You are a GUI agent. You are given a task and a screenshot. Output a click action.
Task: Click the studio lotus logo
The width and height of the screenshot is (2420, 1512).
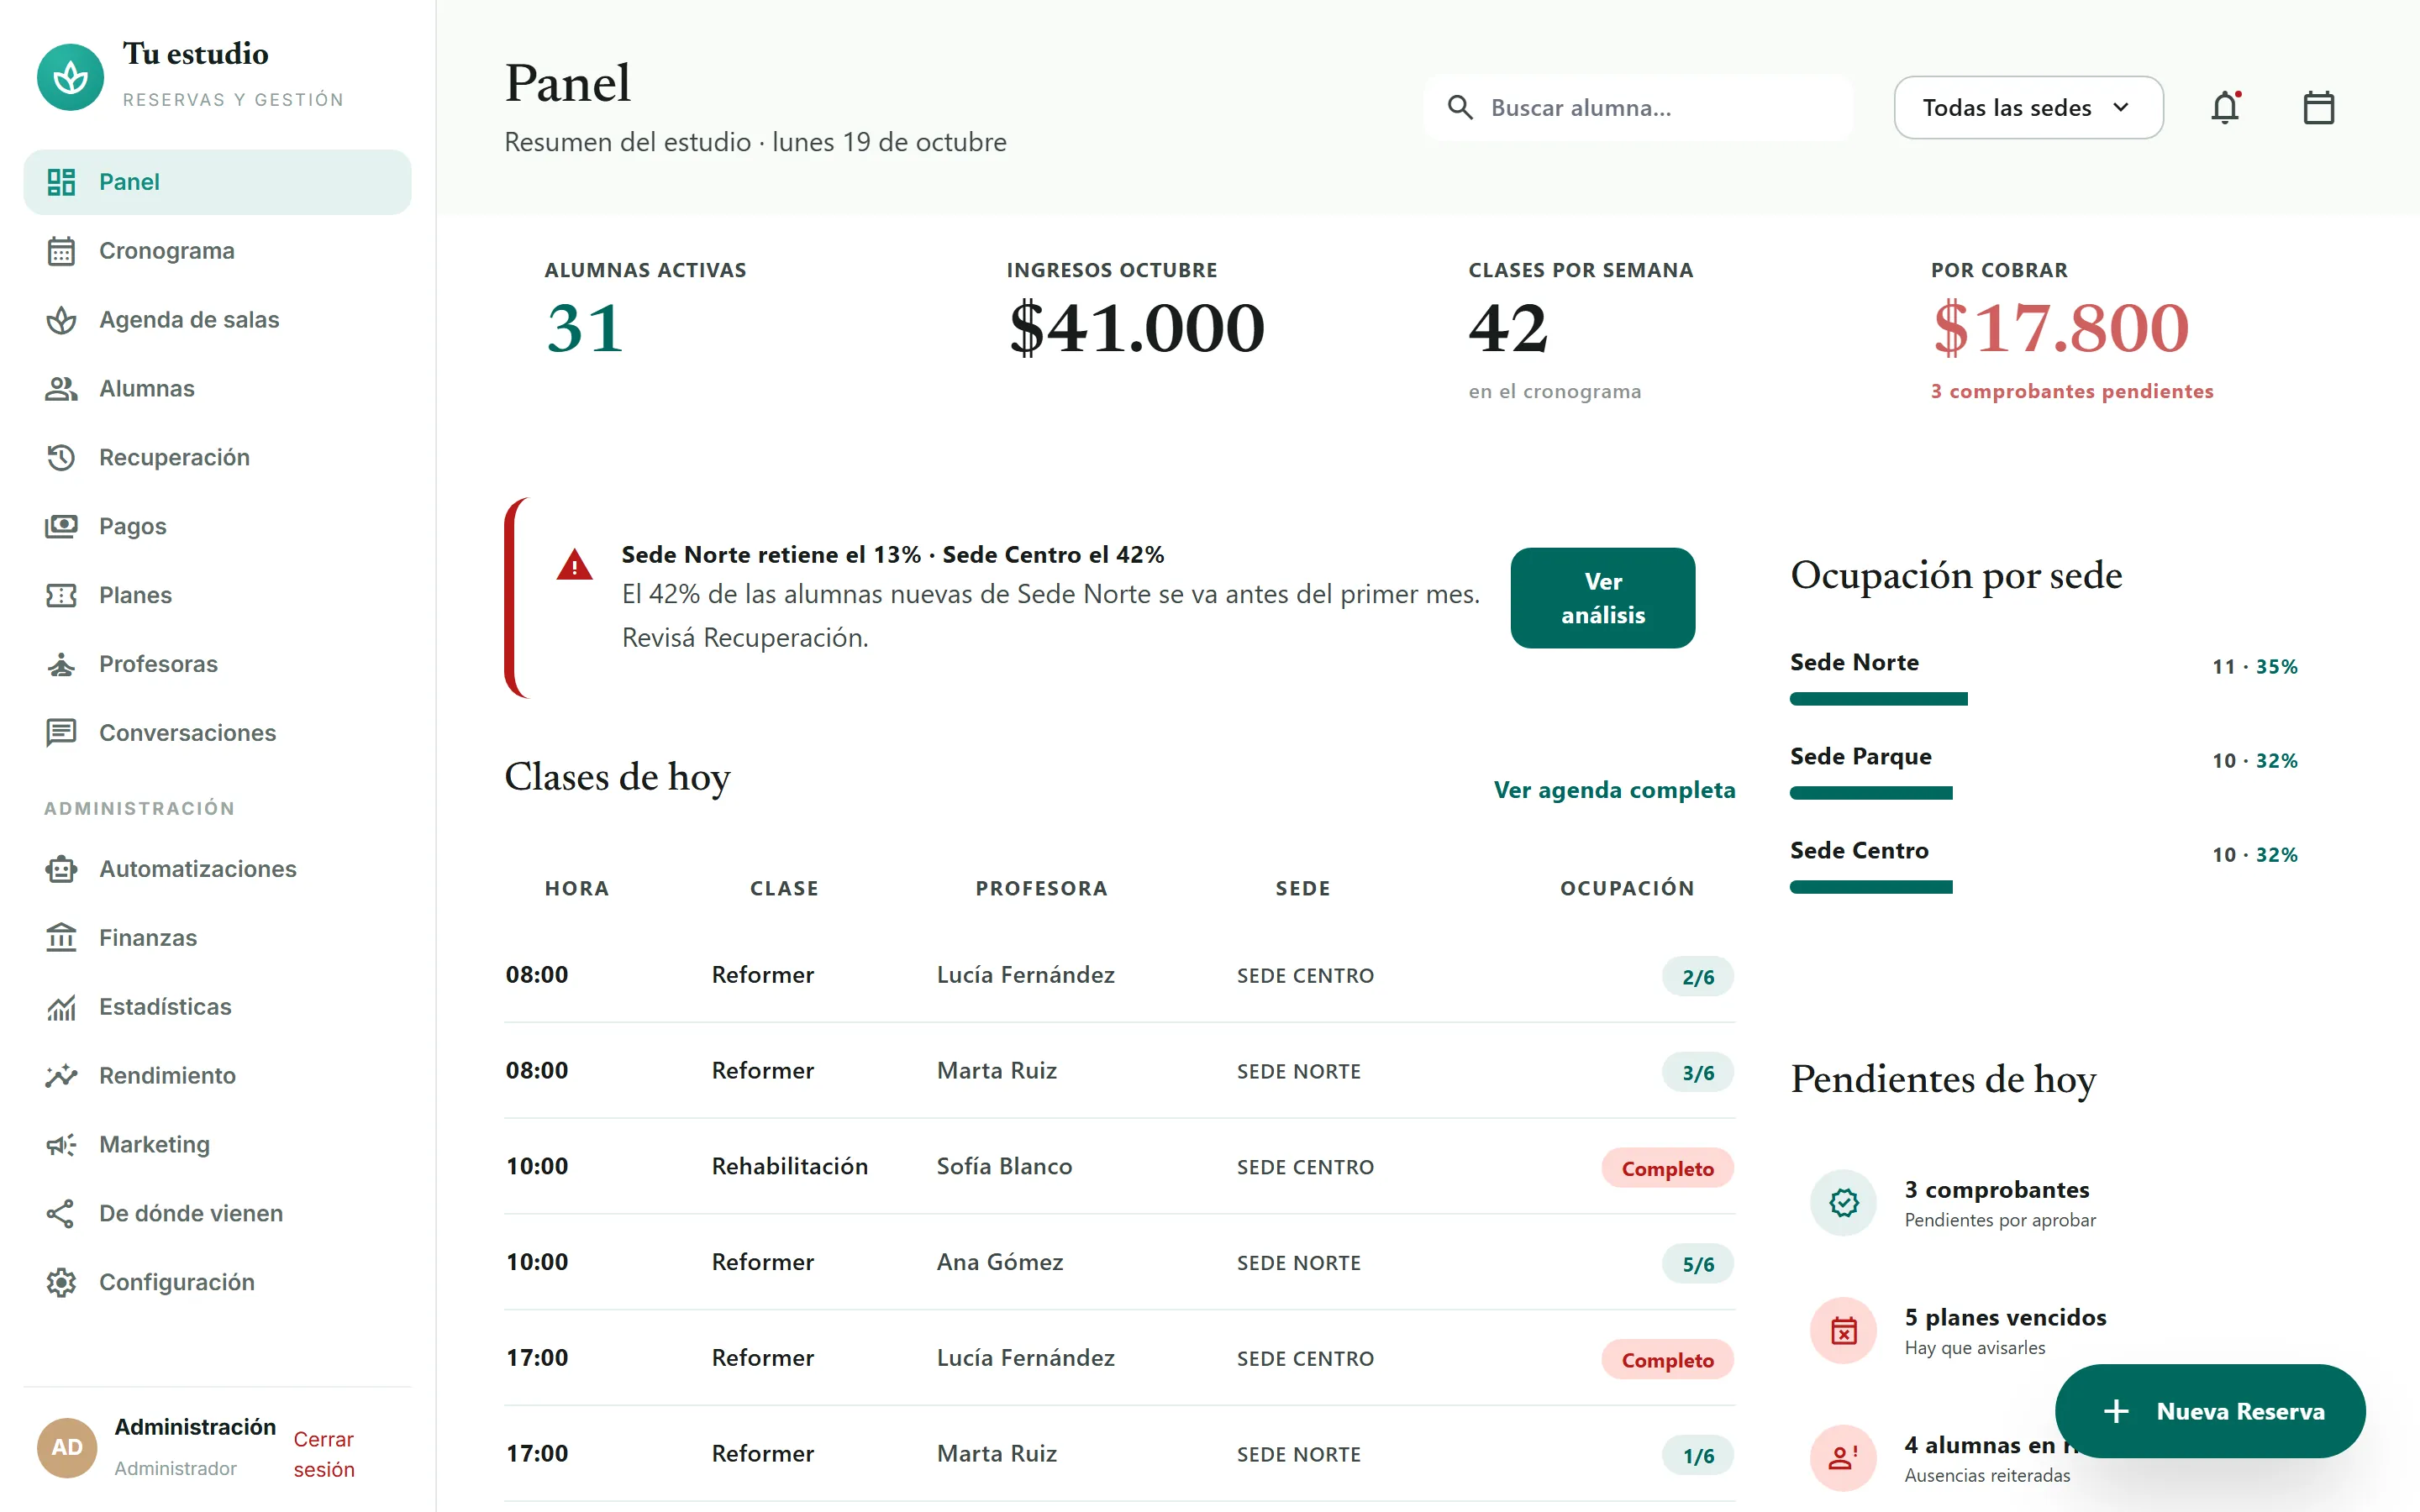70,77
